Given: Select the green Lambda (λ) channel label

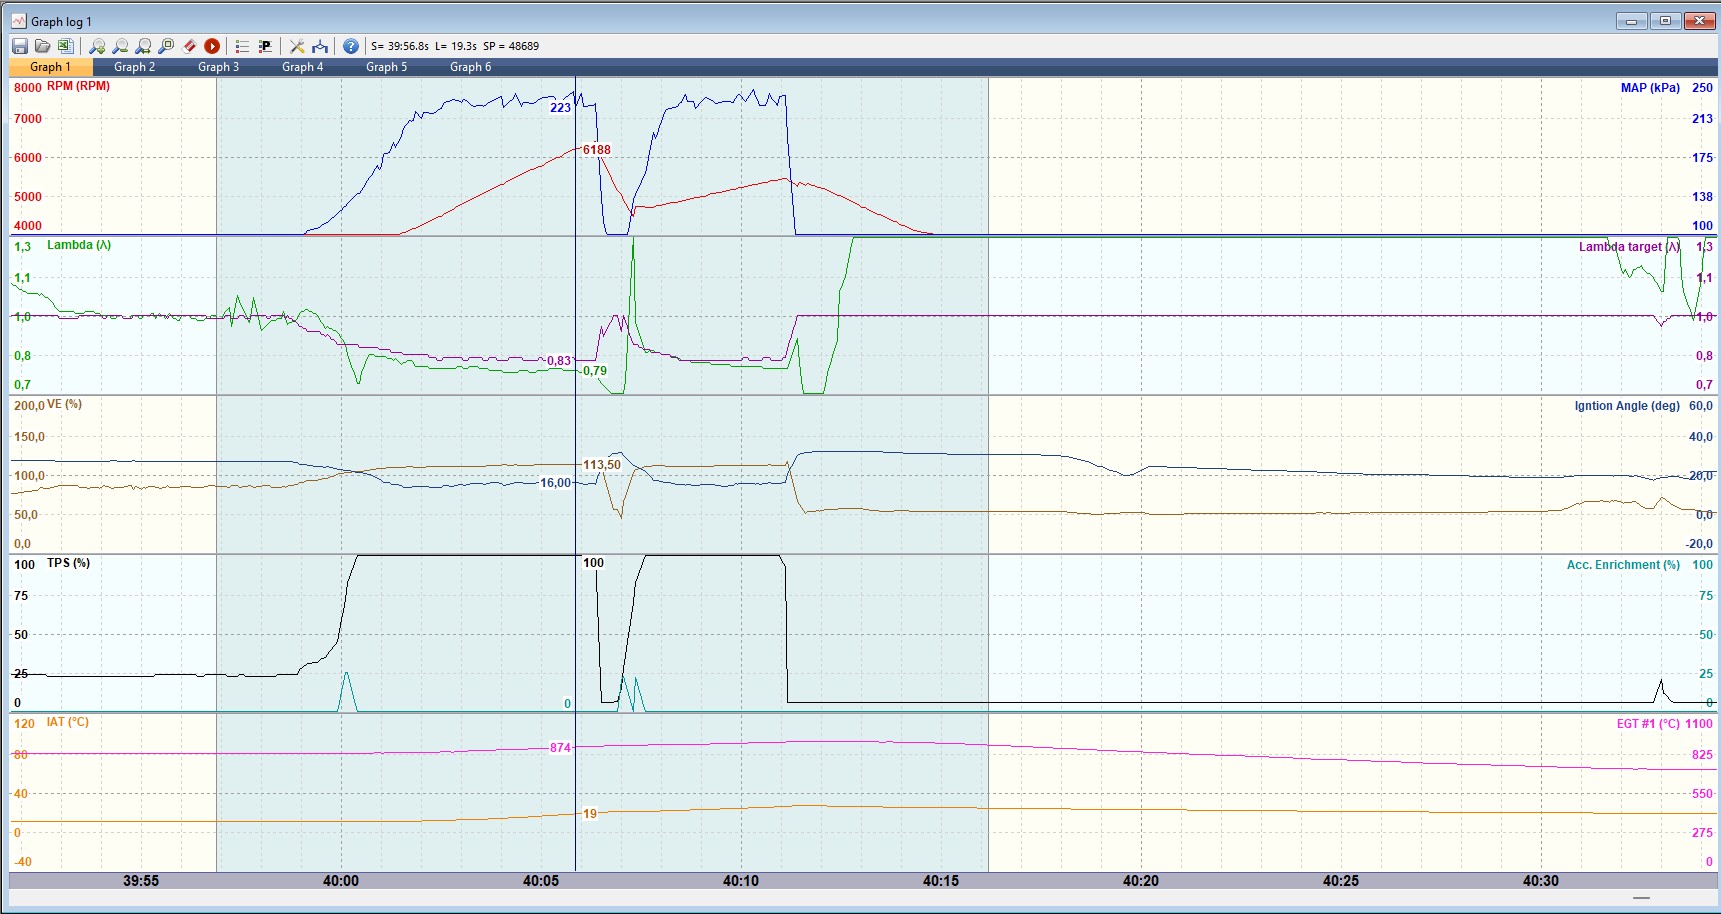Looking at the screenshot, I should (79, 245).
